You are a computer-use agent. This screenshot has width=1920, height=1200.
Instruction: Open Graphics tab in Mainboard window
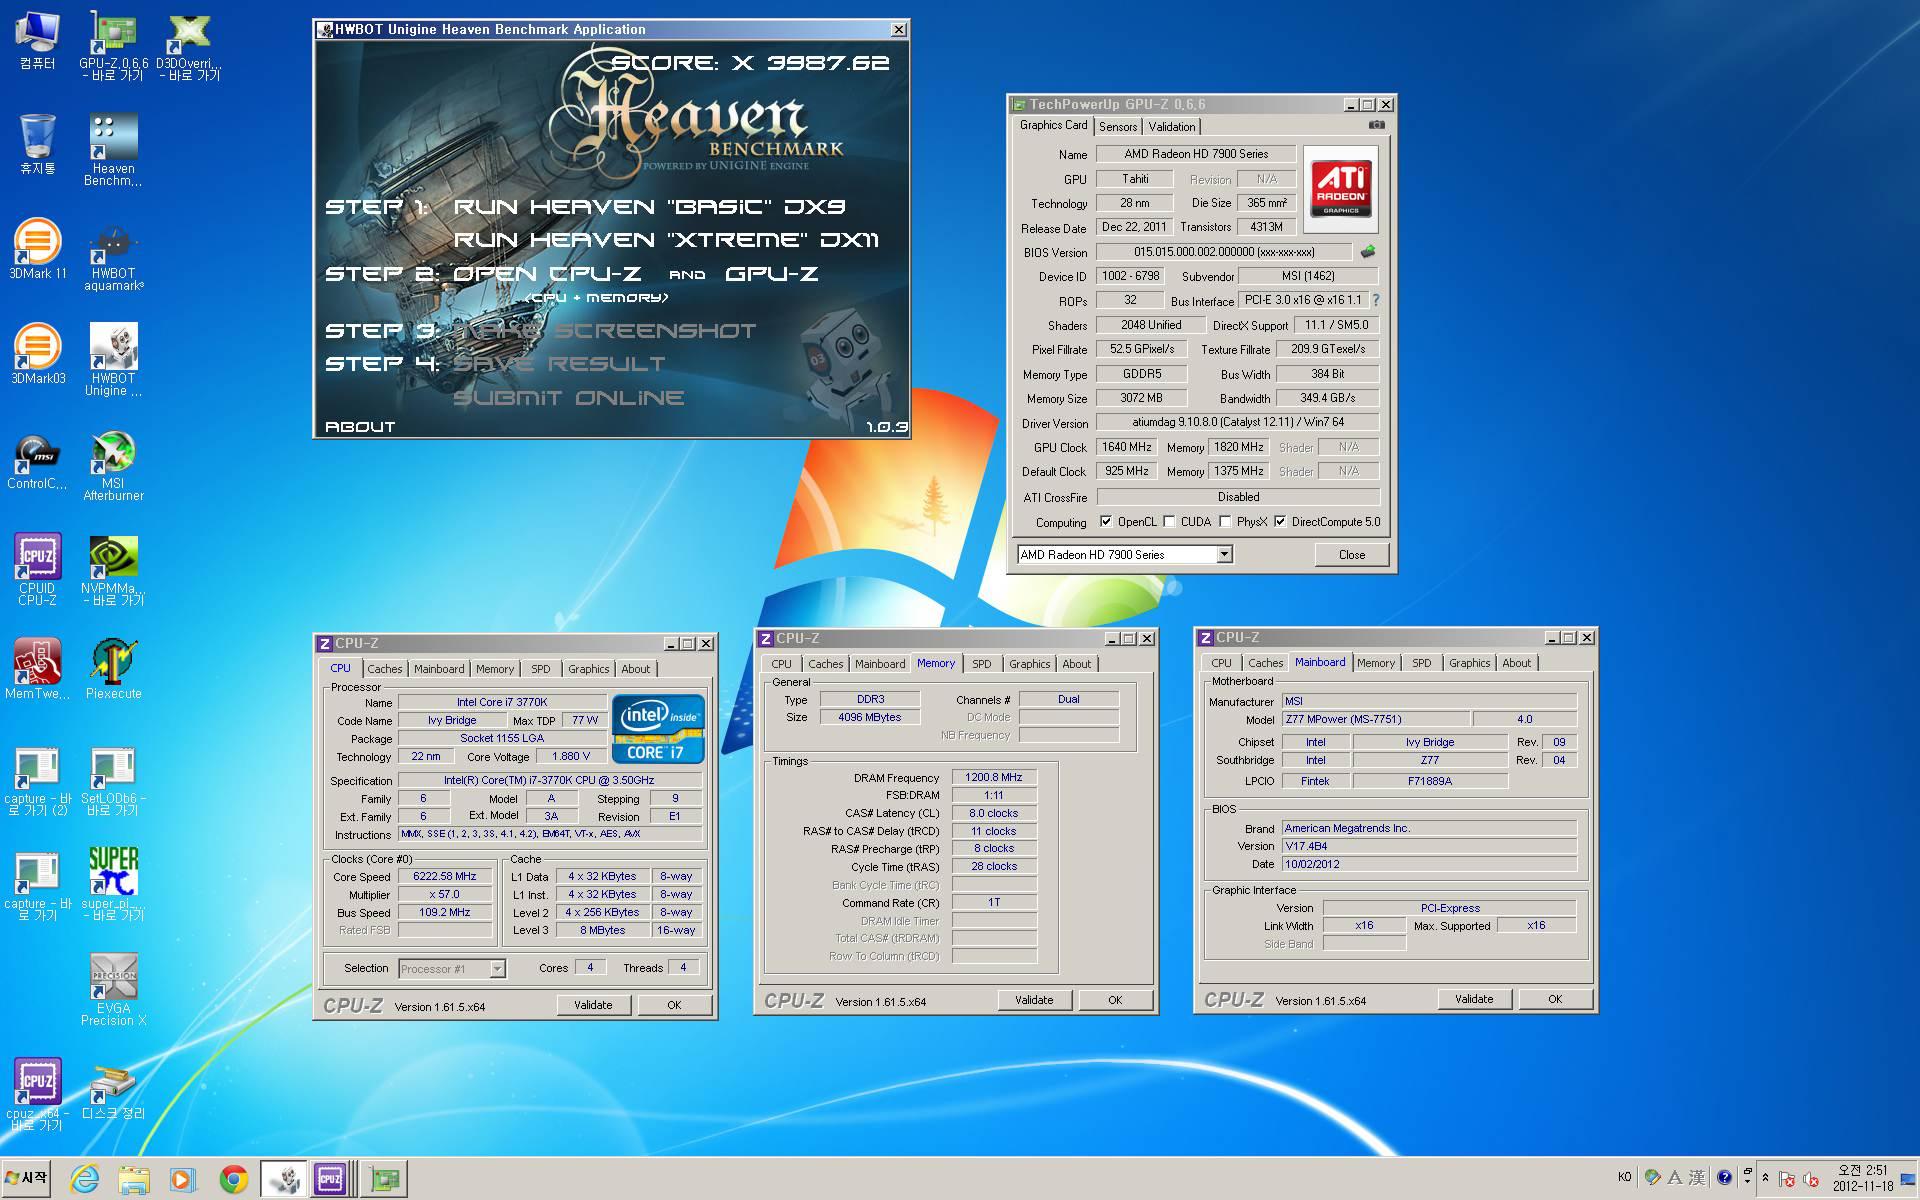coord(1469,663)
